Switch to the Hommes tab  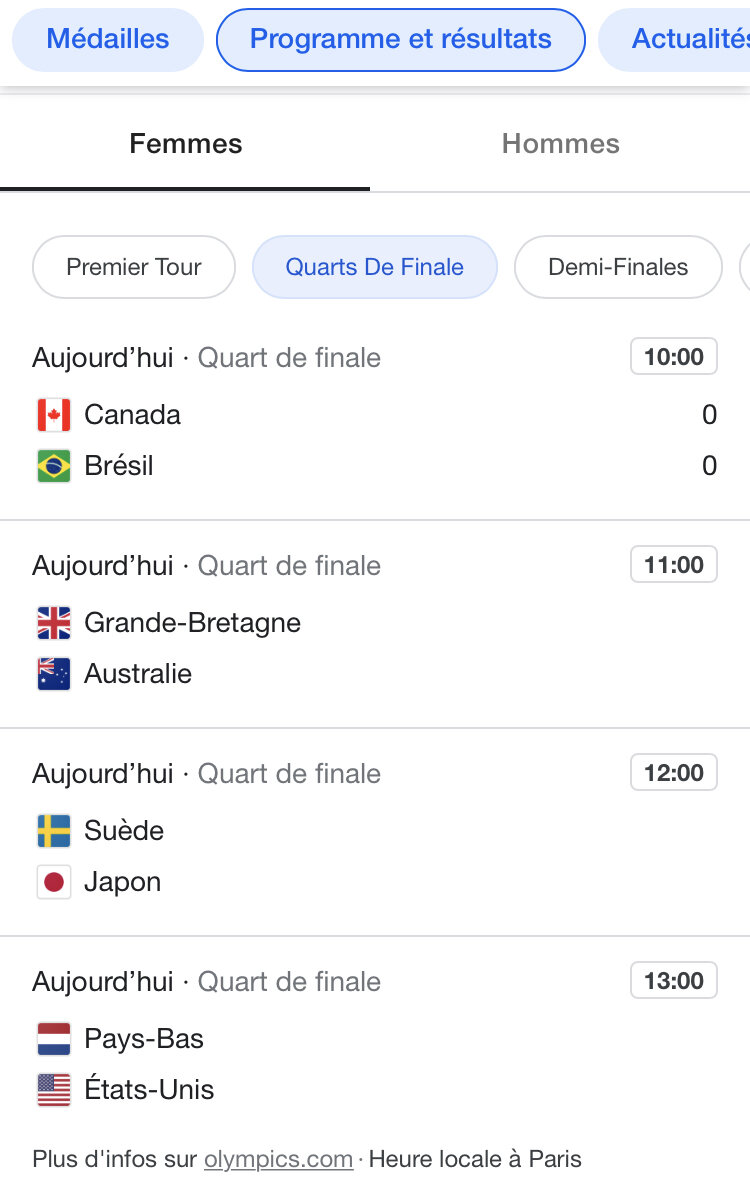pos(560,144)
